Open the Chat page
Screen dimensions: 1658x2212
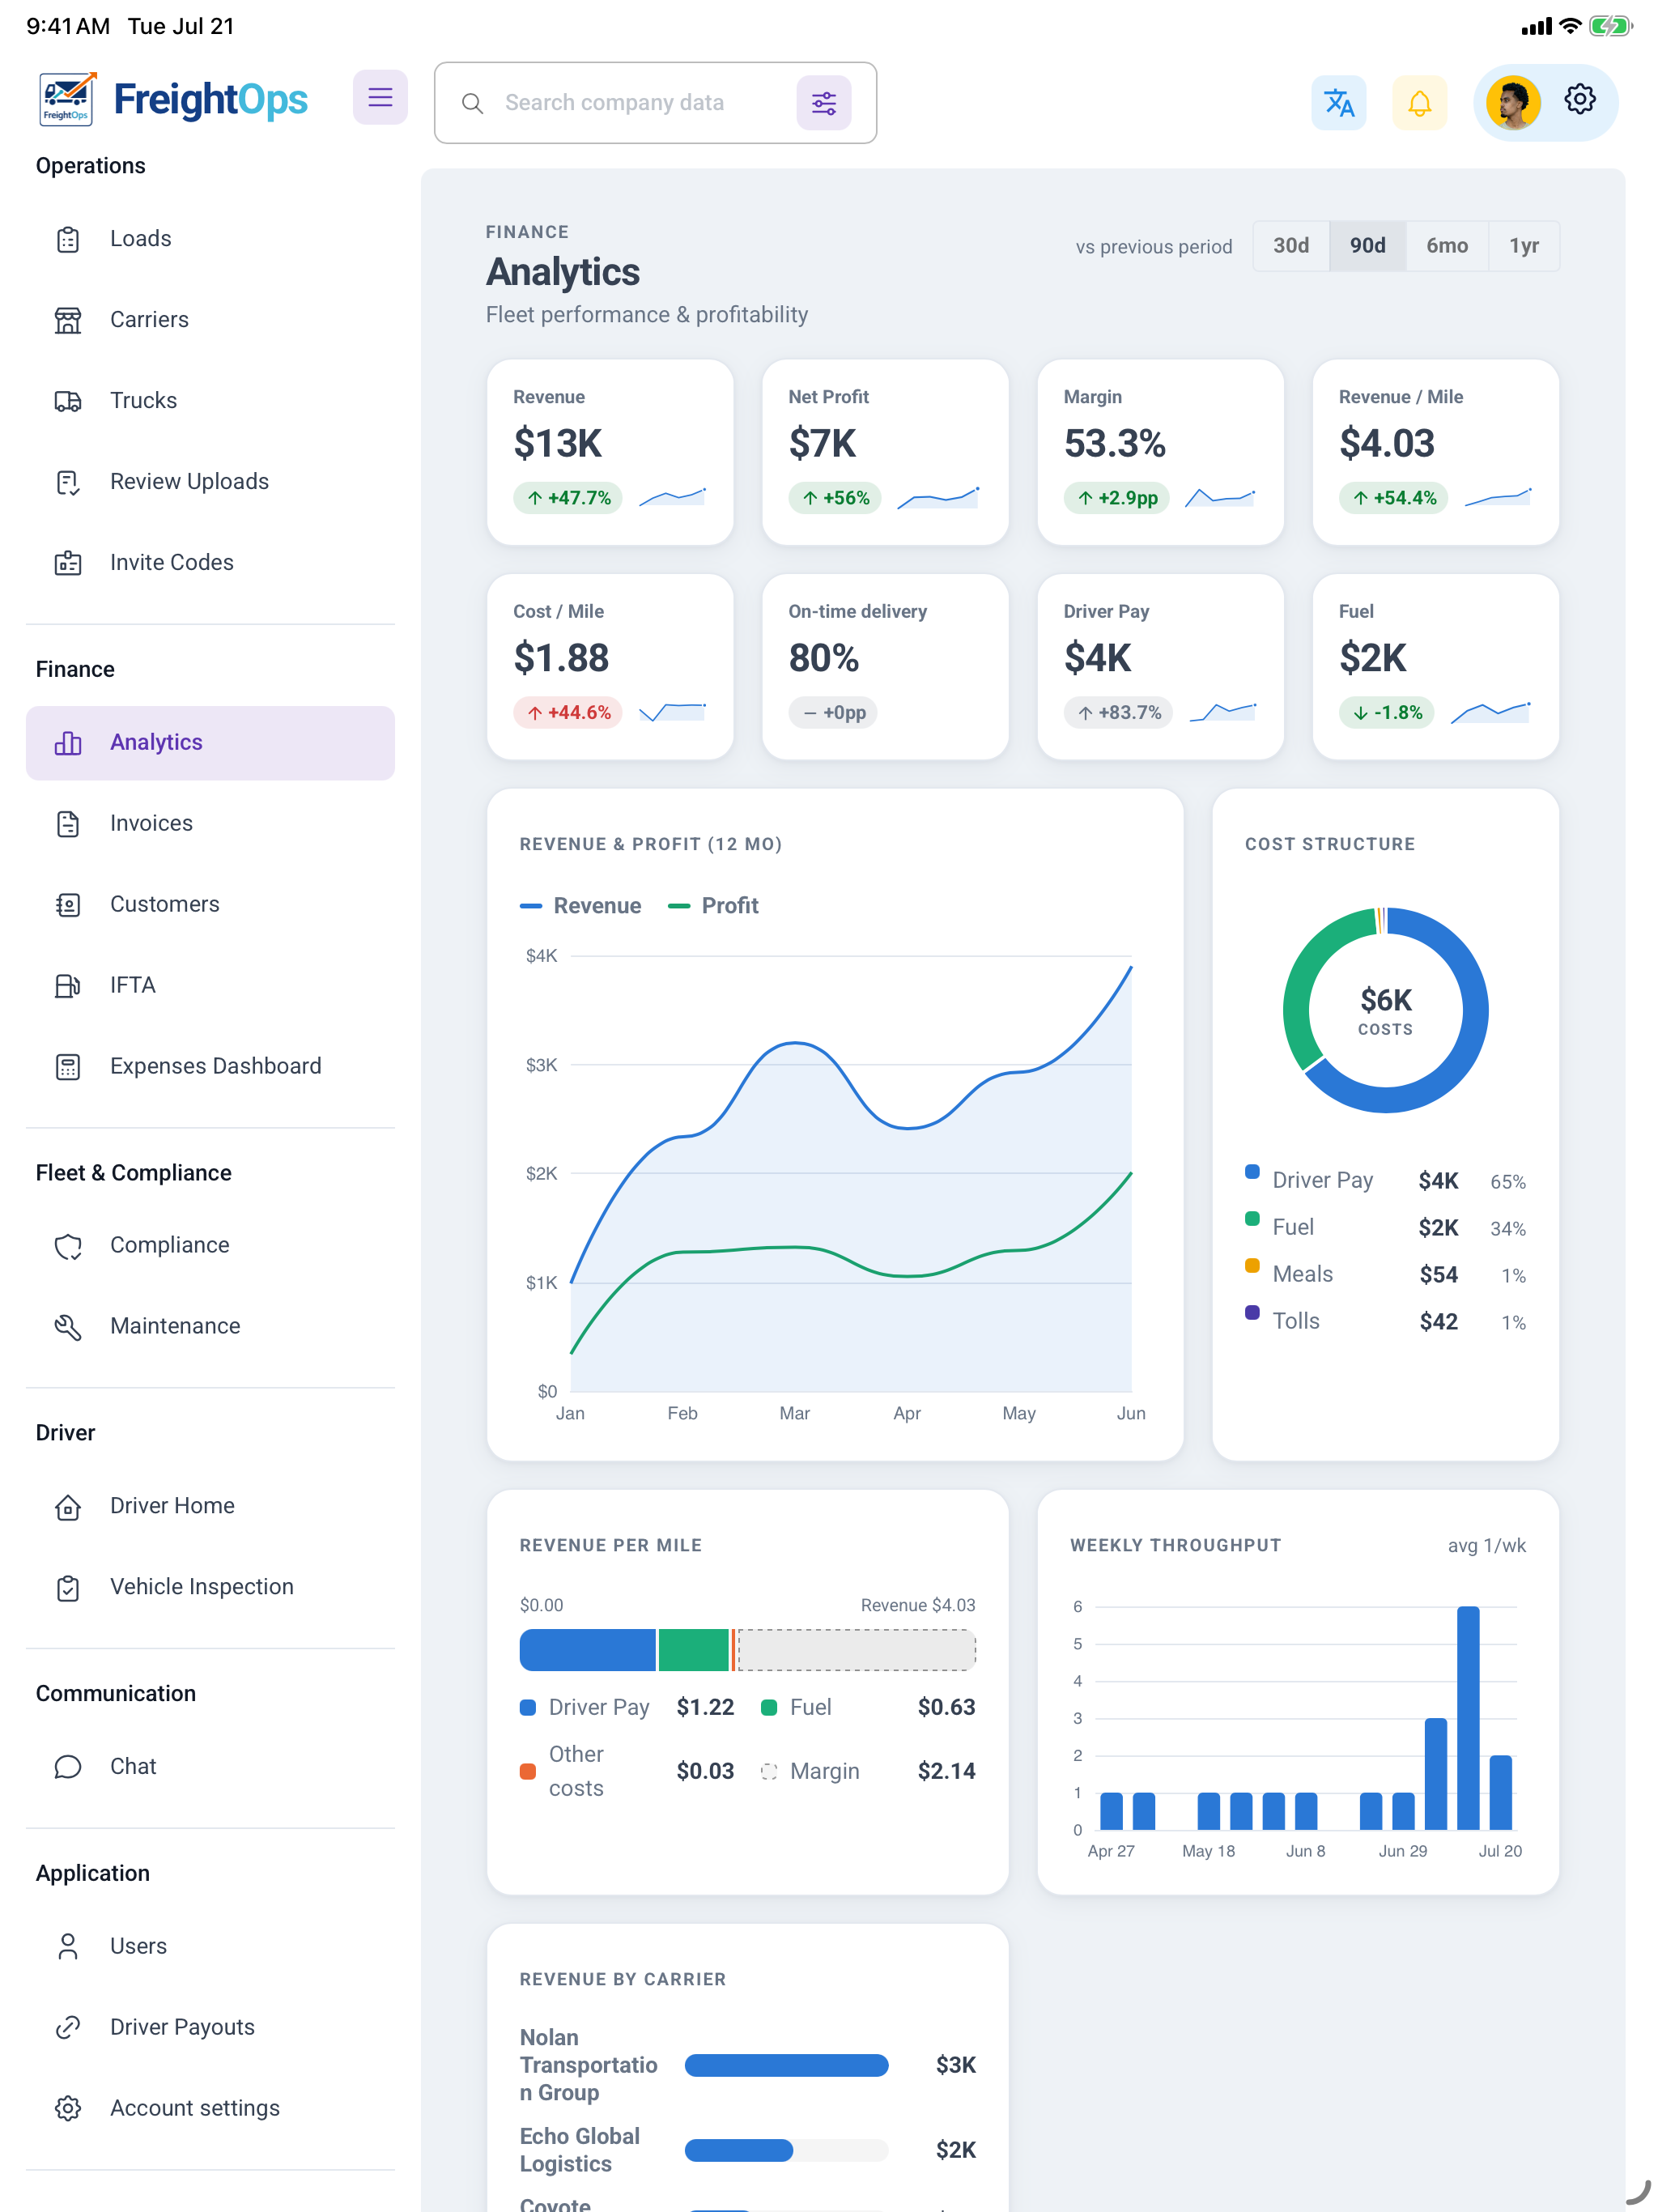tap(210, 1767)
